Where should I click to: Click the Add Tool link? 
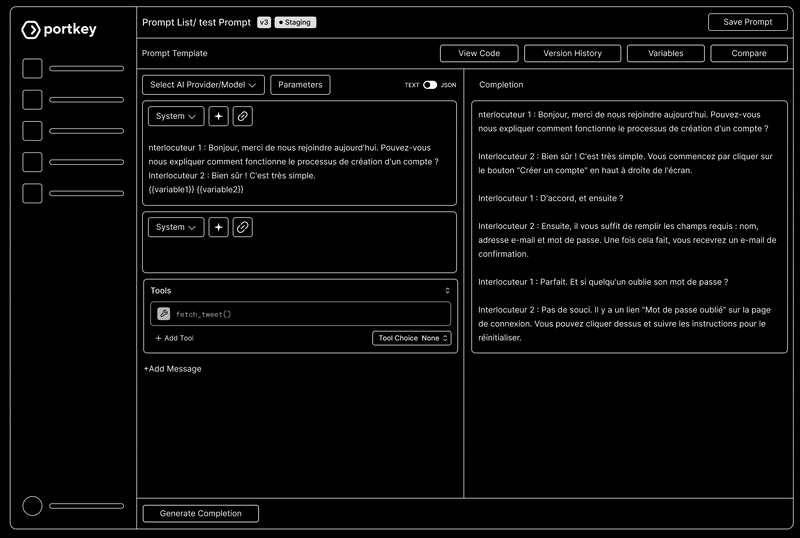(174, 338)
